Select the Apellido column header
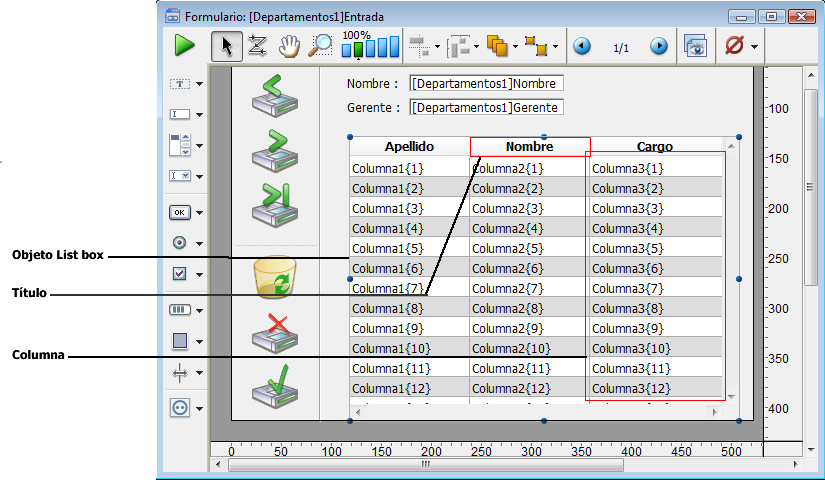Image resolution: width=825 pixels, height=480 pixels. point(409,147)
